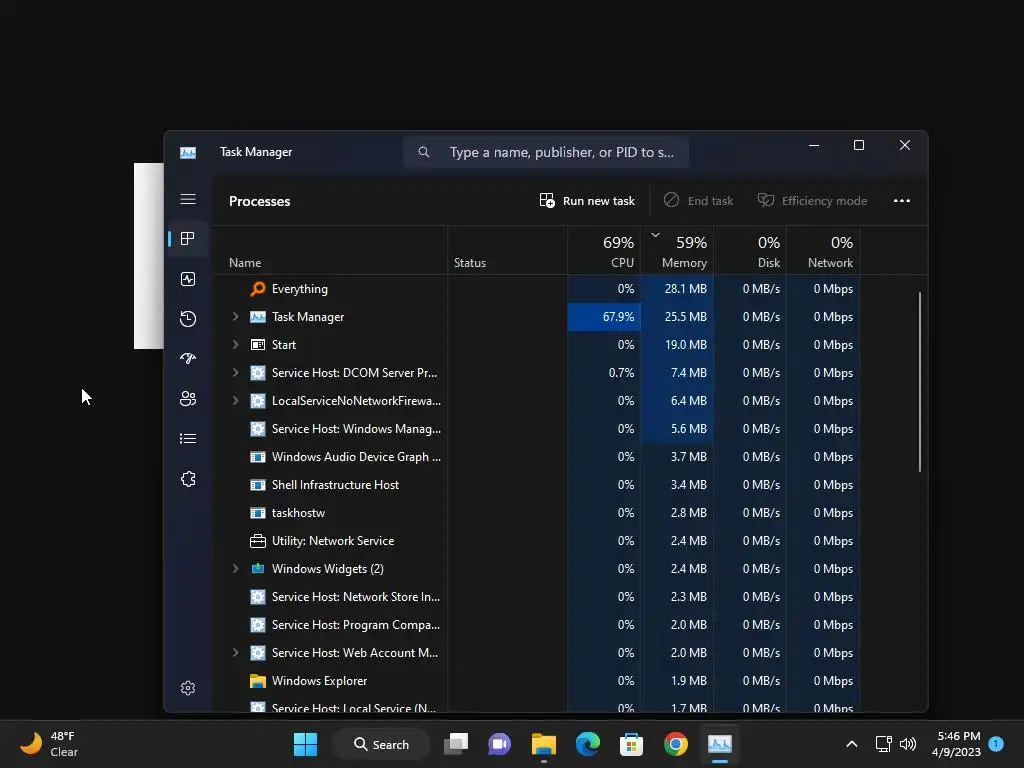
Task: Click the End task button
Action: click(698, 200)
